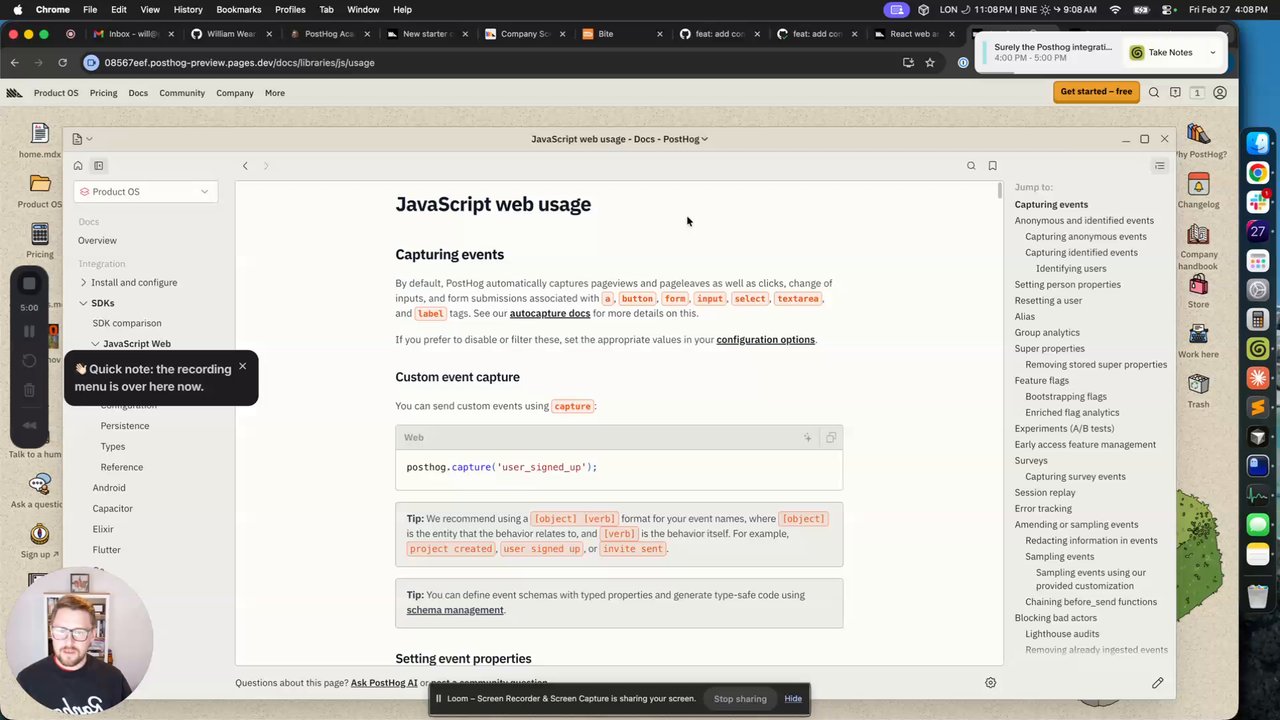Open the Store desktop icon
The width and height of the screenshot is (1280, 720).
(x=1198, y=290)
